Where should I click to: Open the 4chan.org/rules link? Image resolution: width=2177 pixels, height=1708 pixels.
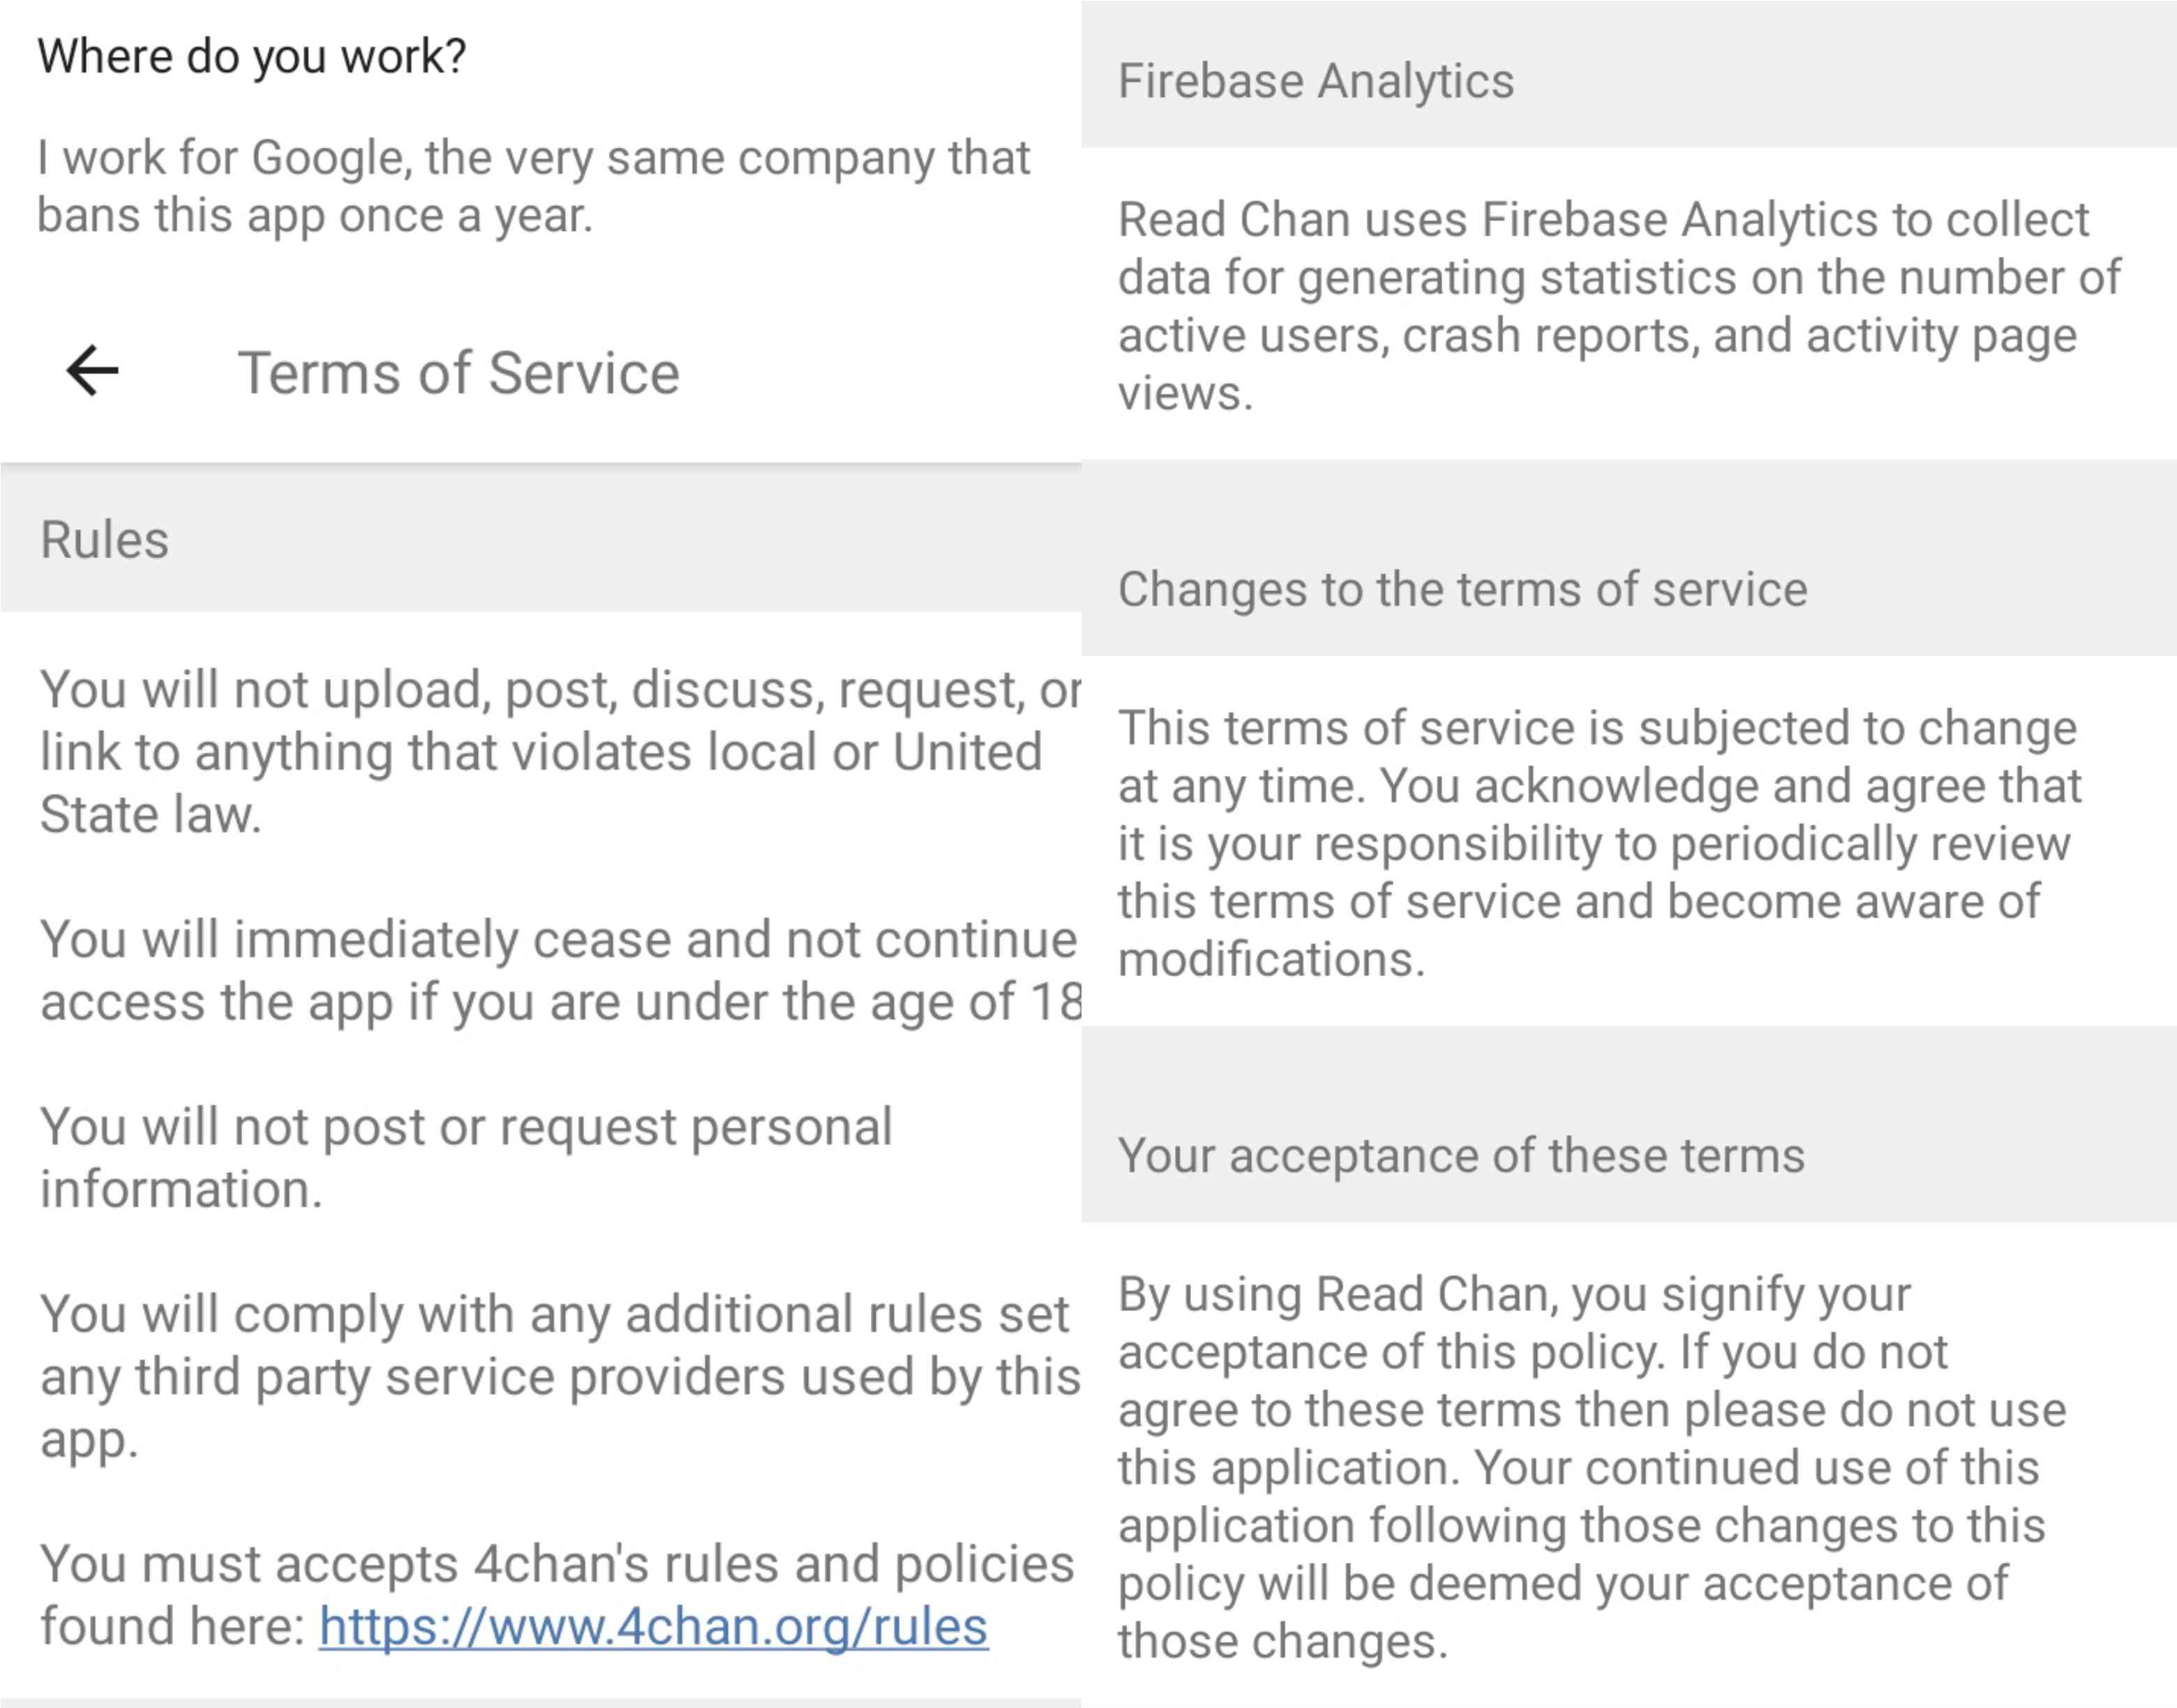coord(653,1627)
